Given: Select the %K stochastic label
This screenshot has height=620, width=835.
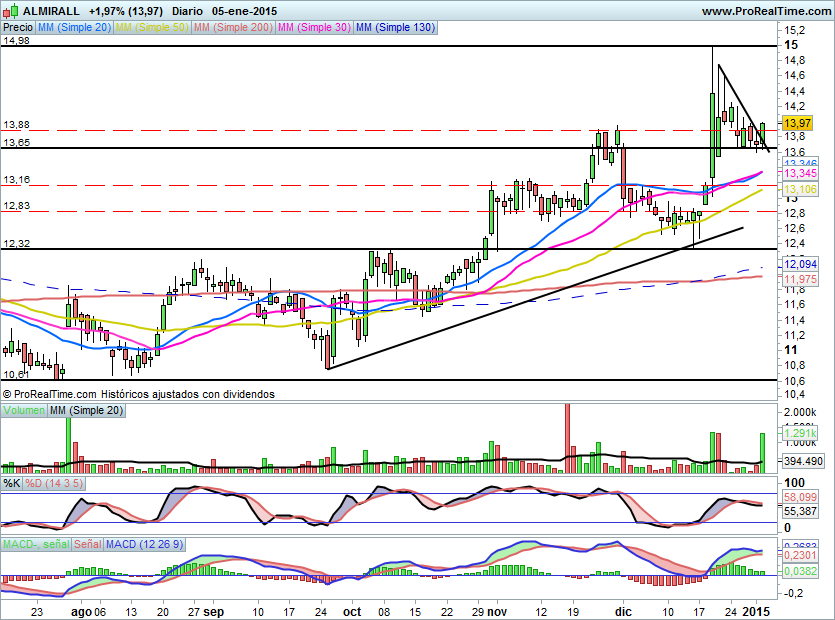Looking at the screenshot, I should click(x=12, y=483).
